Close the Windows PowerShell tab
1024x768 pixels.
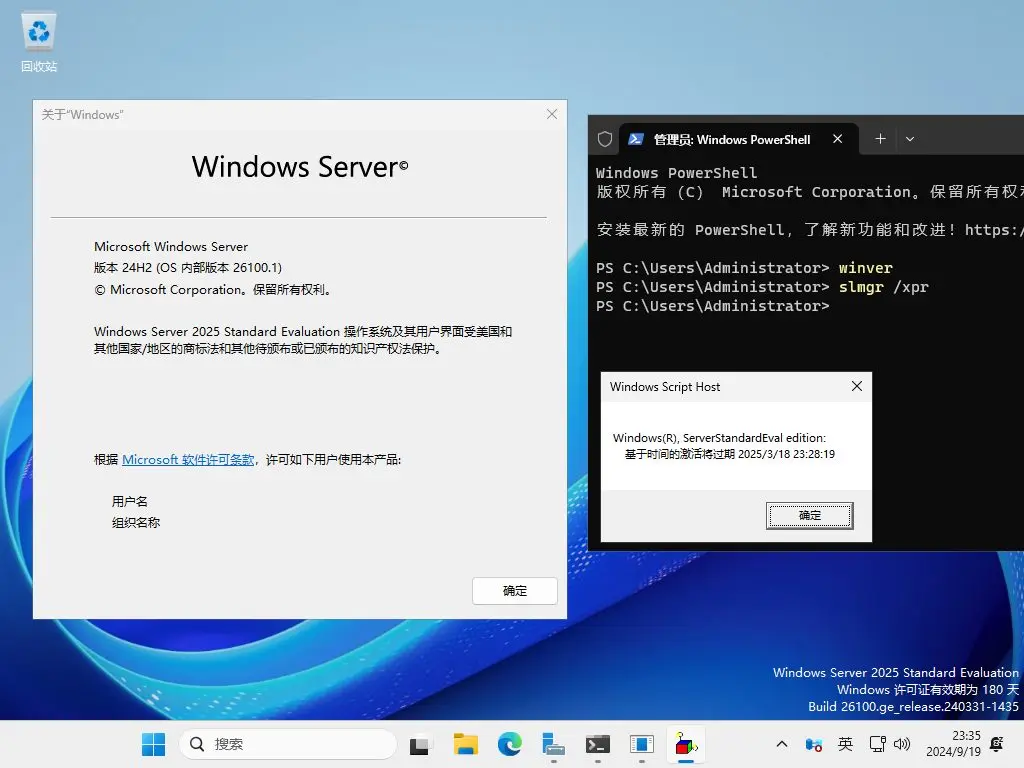pyautogui.click(x=838, y=139)
